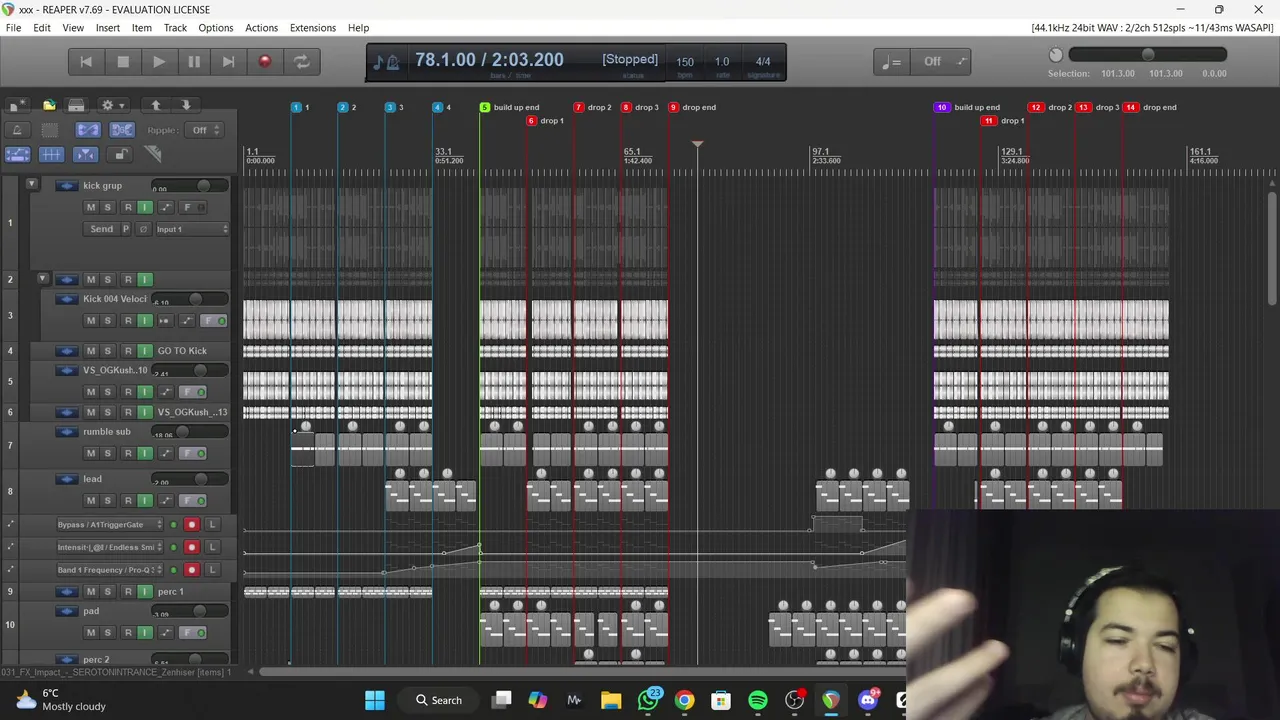Open Chrome from the taskbar
This screenshot has height=720, width=1280.
coord(684,700)
